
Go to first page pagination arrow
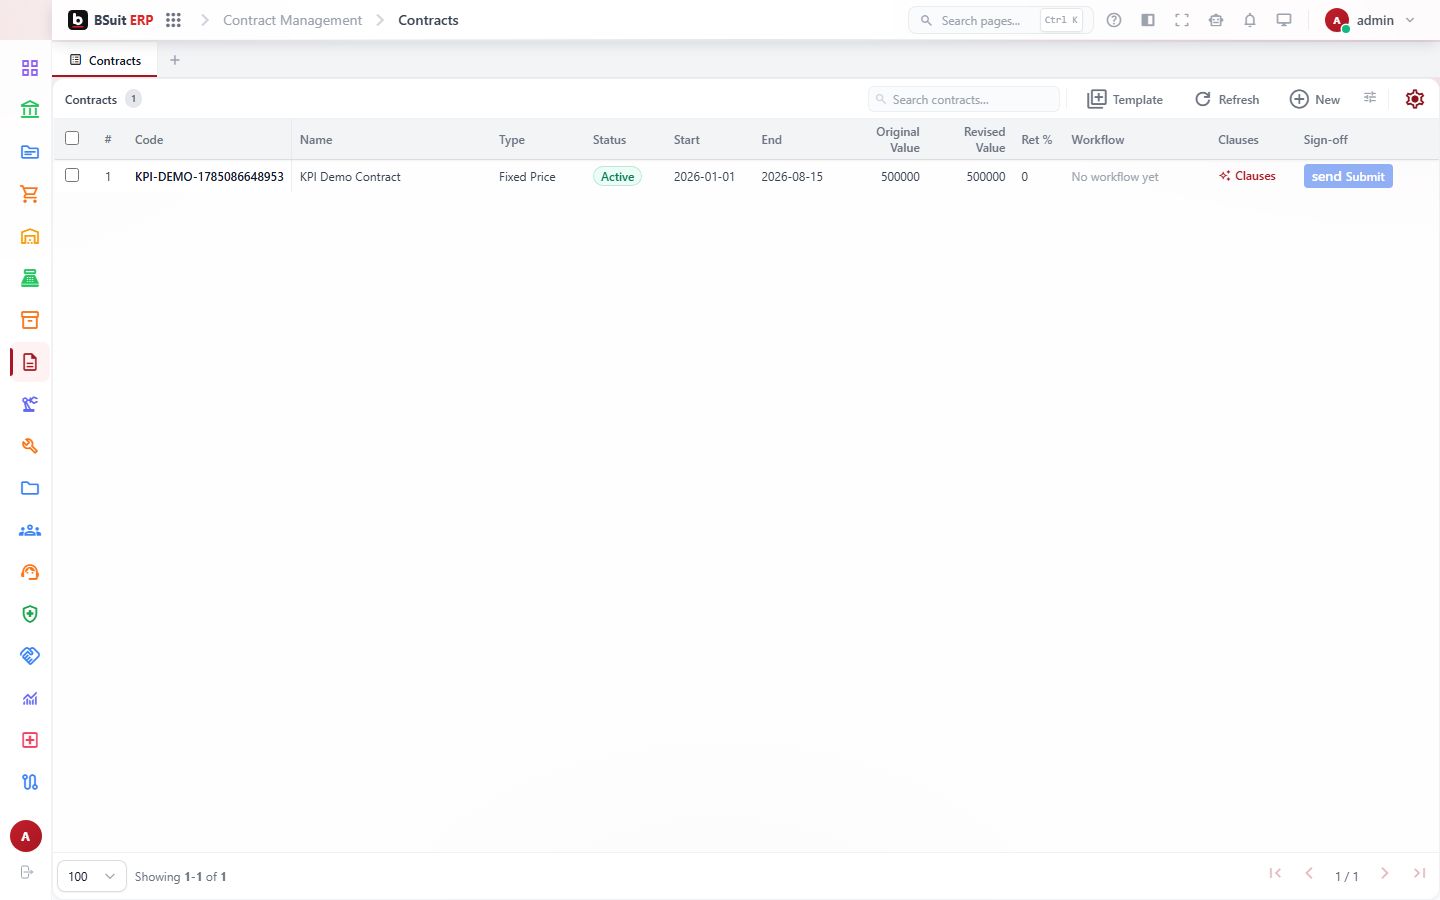click(x=1275, y=873)
